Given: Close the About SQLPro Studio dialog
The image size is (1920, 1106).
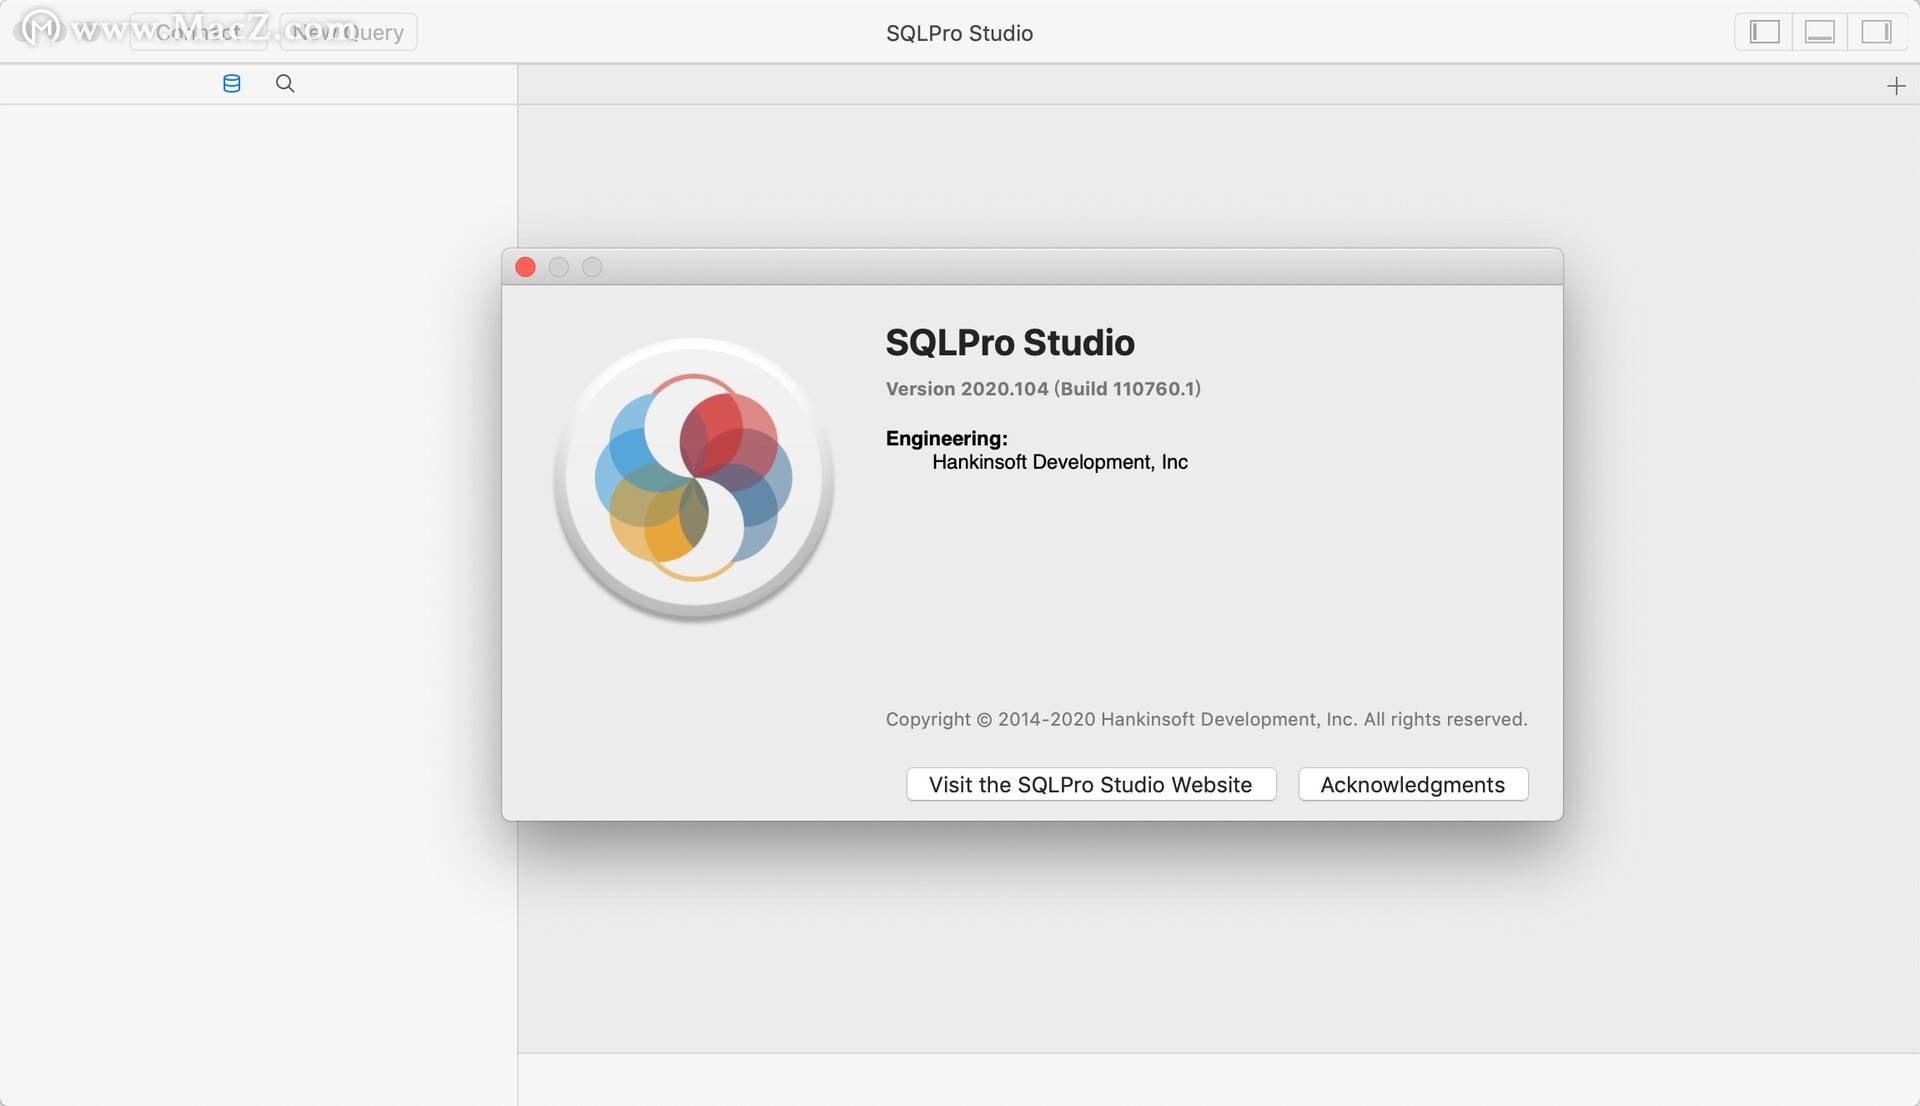Looking at the screenshot, I should click(525, 267).
